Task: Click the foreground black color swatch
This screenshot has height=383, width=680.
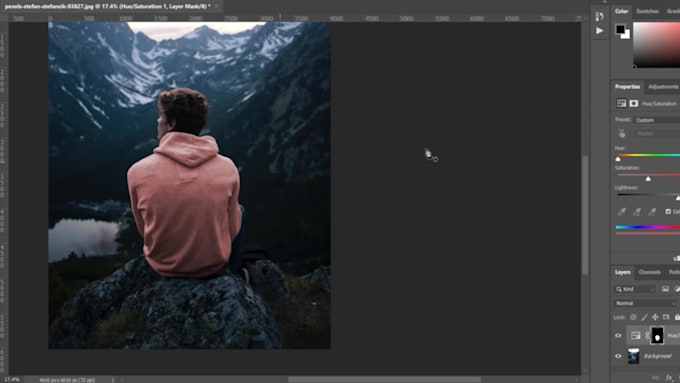Action: (x=621, y=29)
